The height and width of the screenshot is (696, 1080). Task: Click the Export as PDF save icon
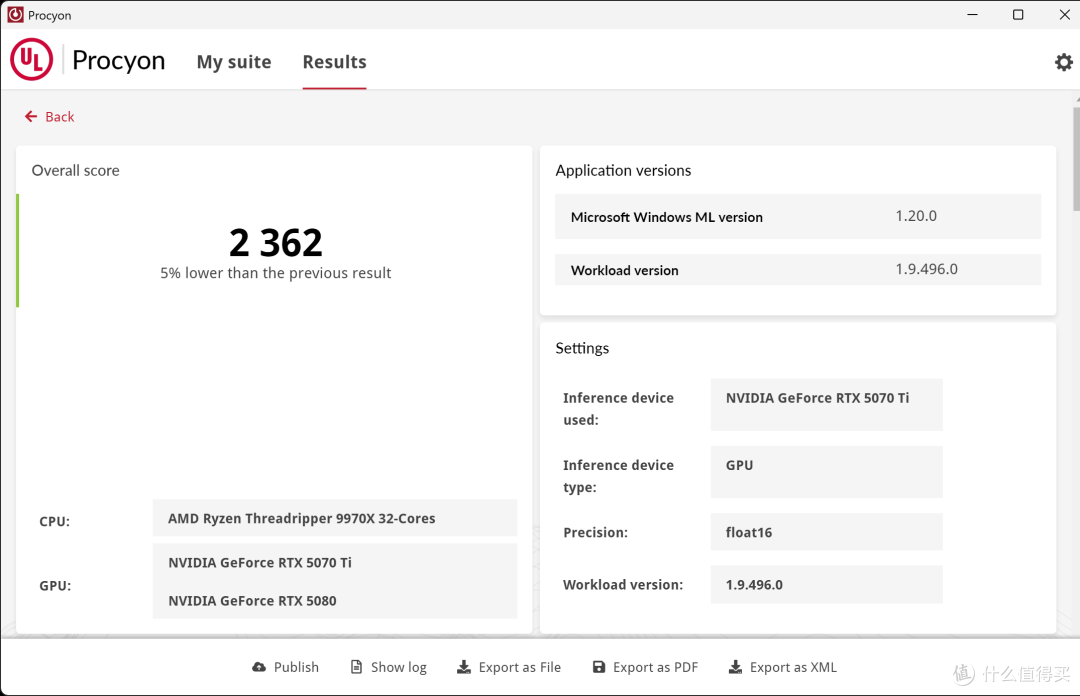pyautogui.click(x=599, y=667)
